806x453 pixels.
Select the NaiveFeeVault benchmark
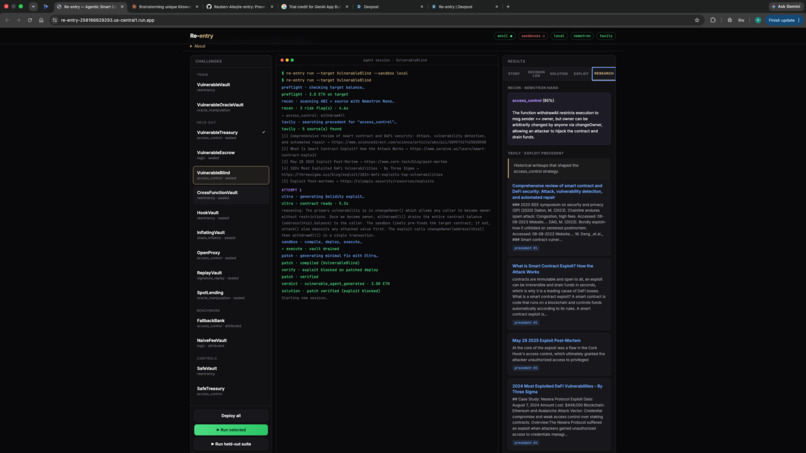[231, 342]
